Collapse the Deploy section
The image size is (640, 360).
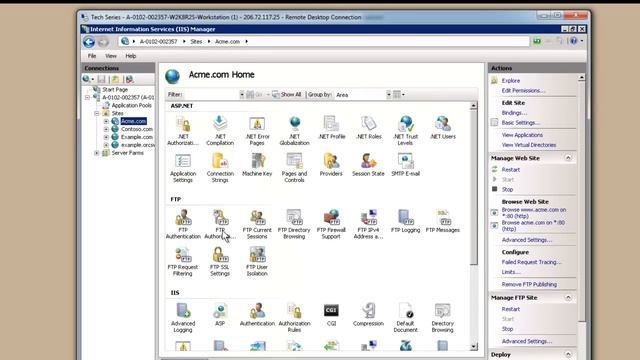[x=568, y=354]
